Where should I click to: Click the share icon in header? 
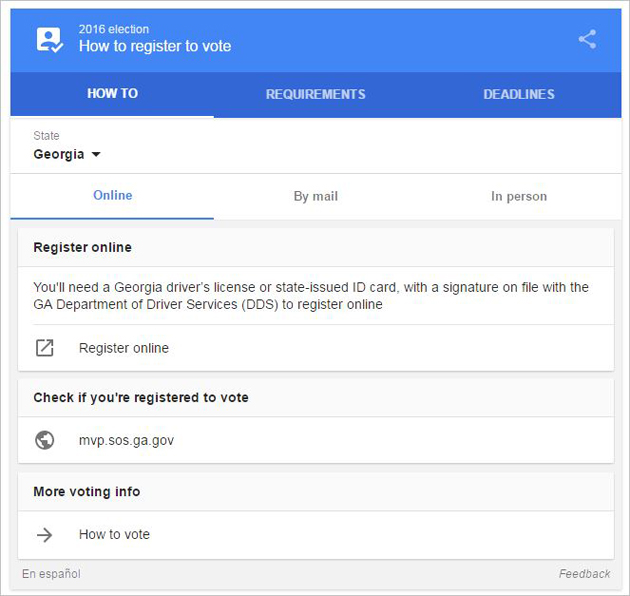[587, 39]
